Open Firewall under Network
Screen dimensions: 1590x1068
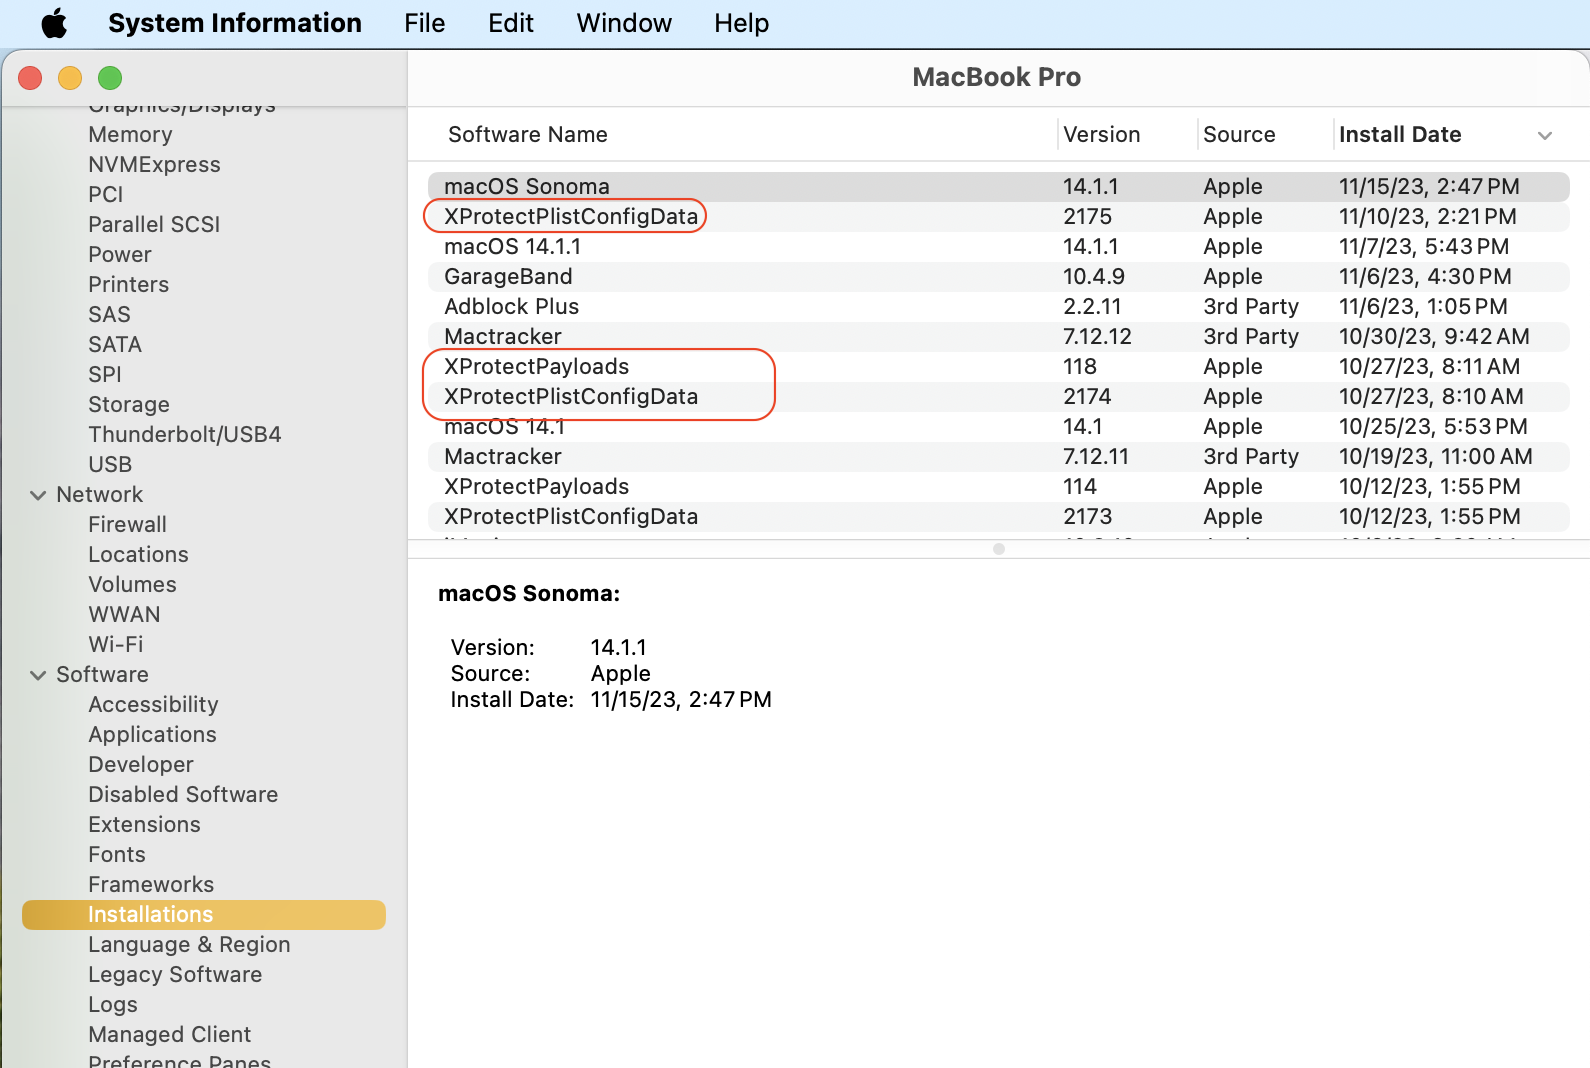click(x=127, y=525)
